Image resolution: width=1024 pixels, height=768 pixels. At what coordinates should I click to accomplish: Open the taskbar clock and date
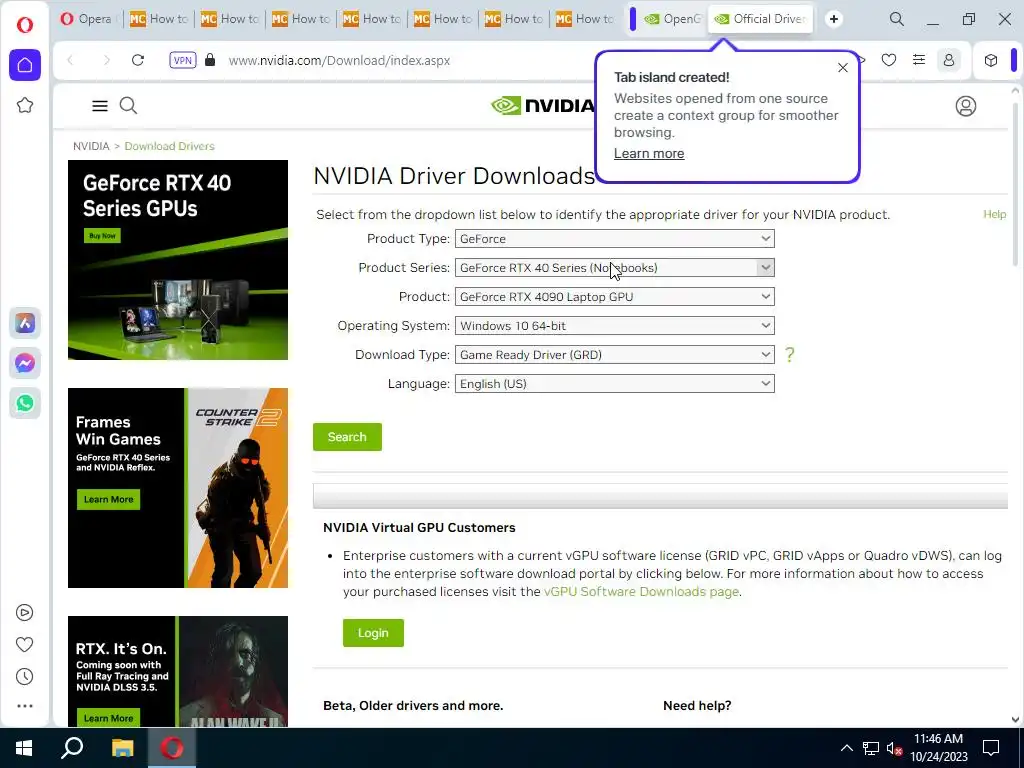tap(939, 748)
